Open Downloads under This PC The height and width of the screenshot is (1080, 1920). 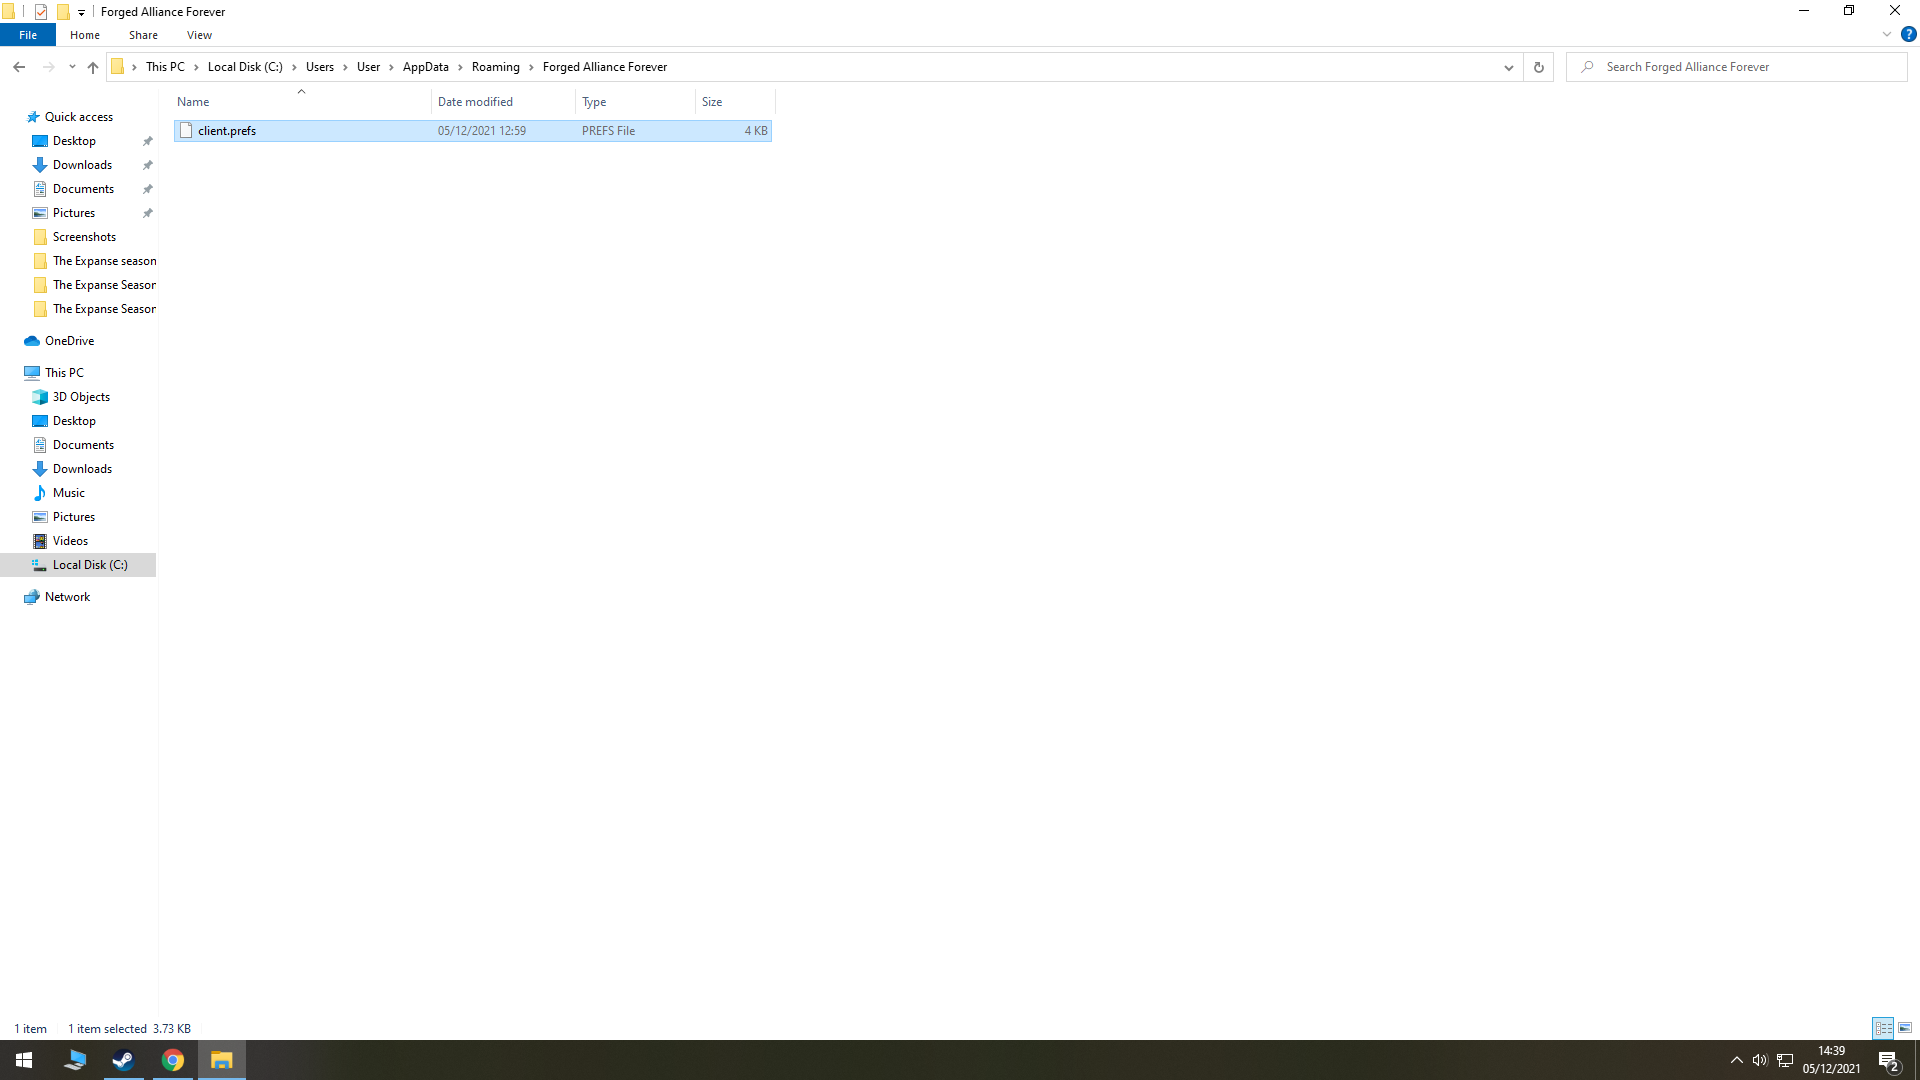tap(82, 469)
